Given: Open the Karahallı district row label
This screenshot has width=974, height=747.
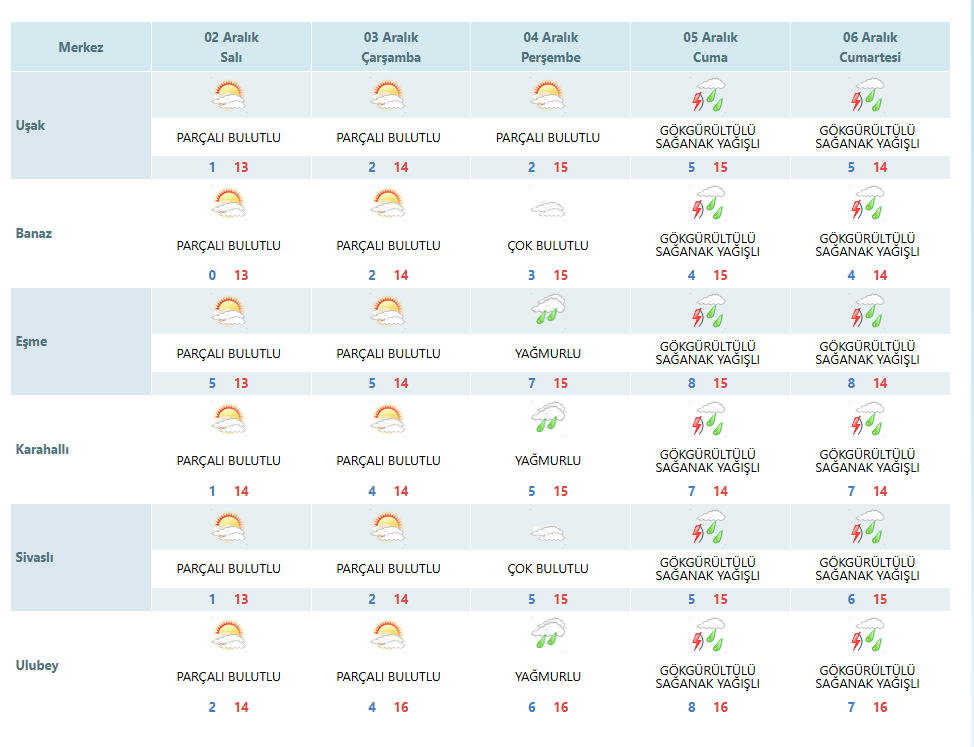Looking at the screenshot, I should (42, 450).
